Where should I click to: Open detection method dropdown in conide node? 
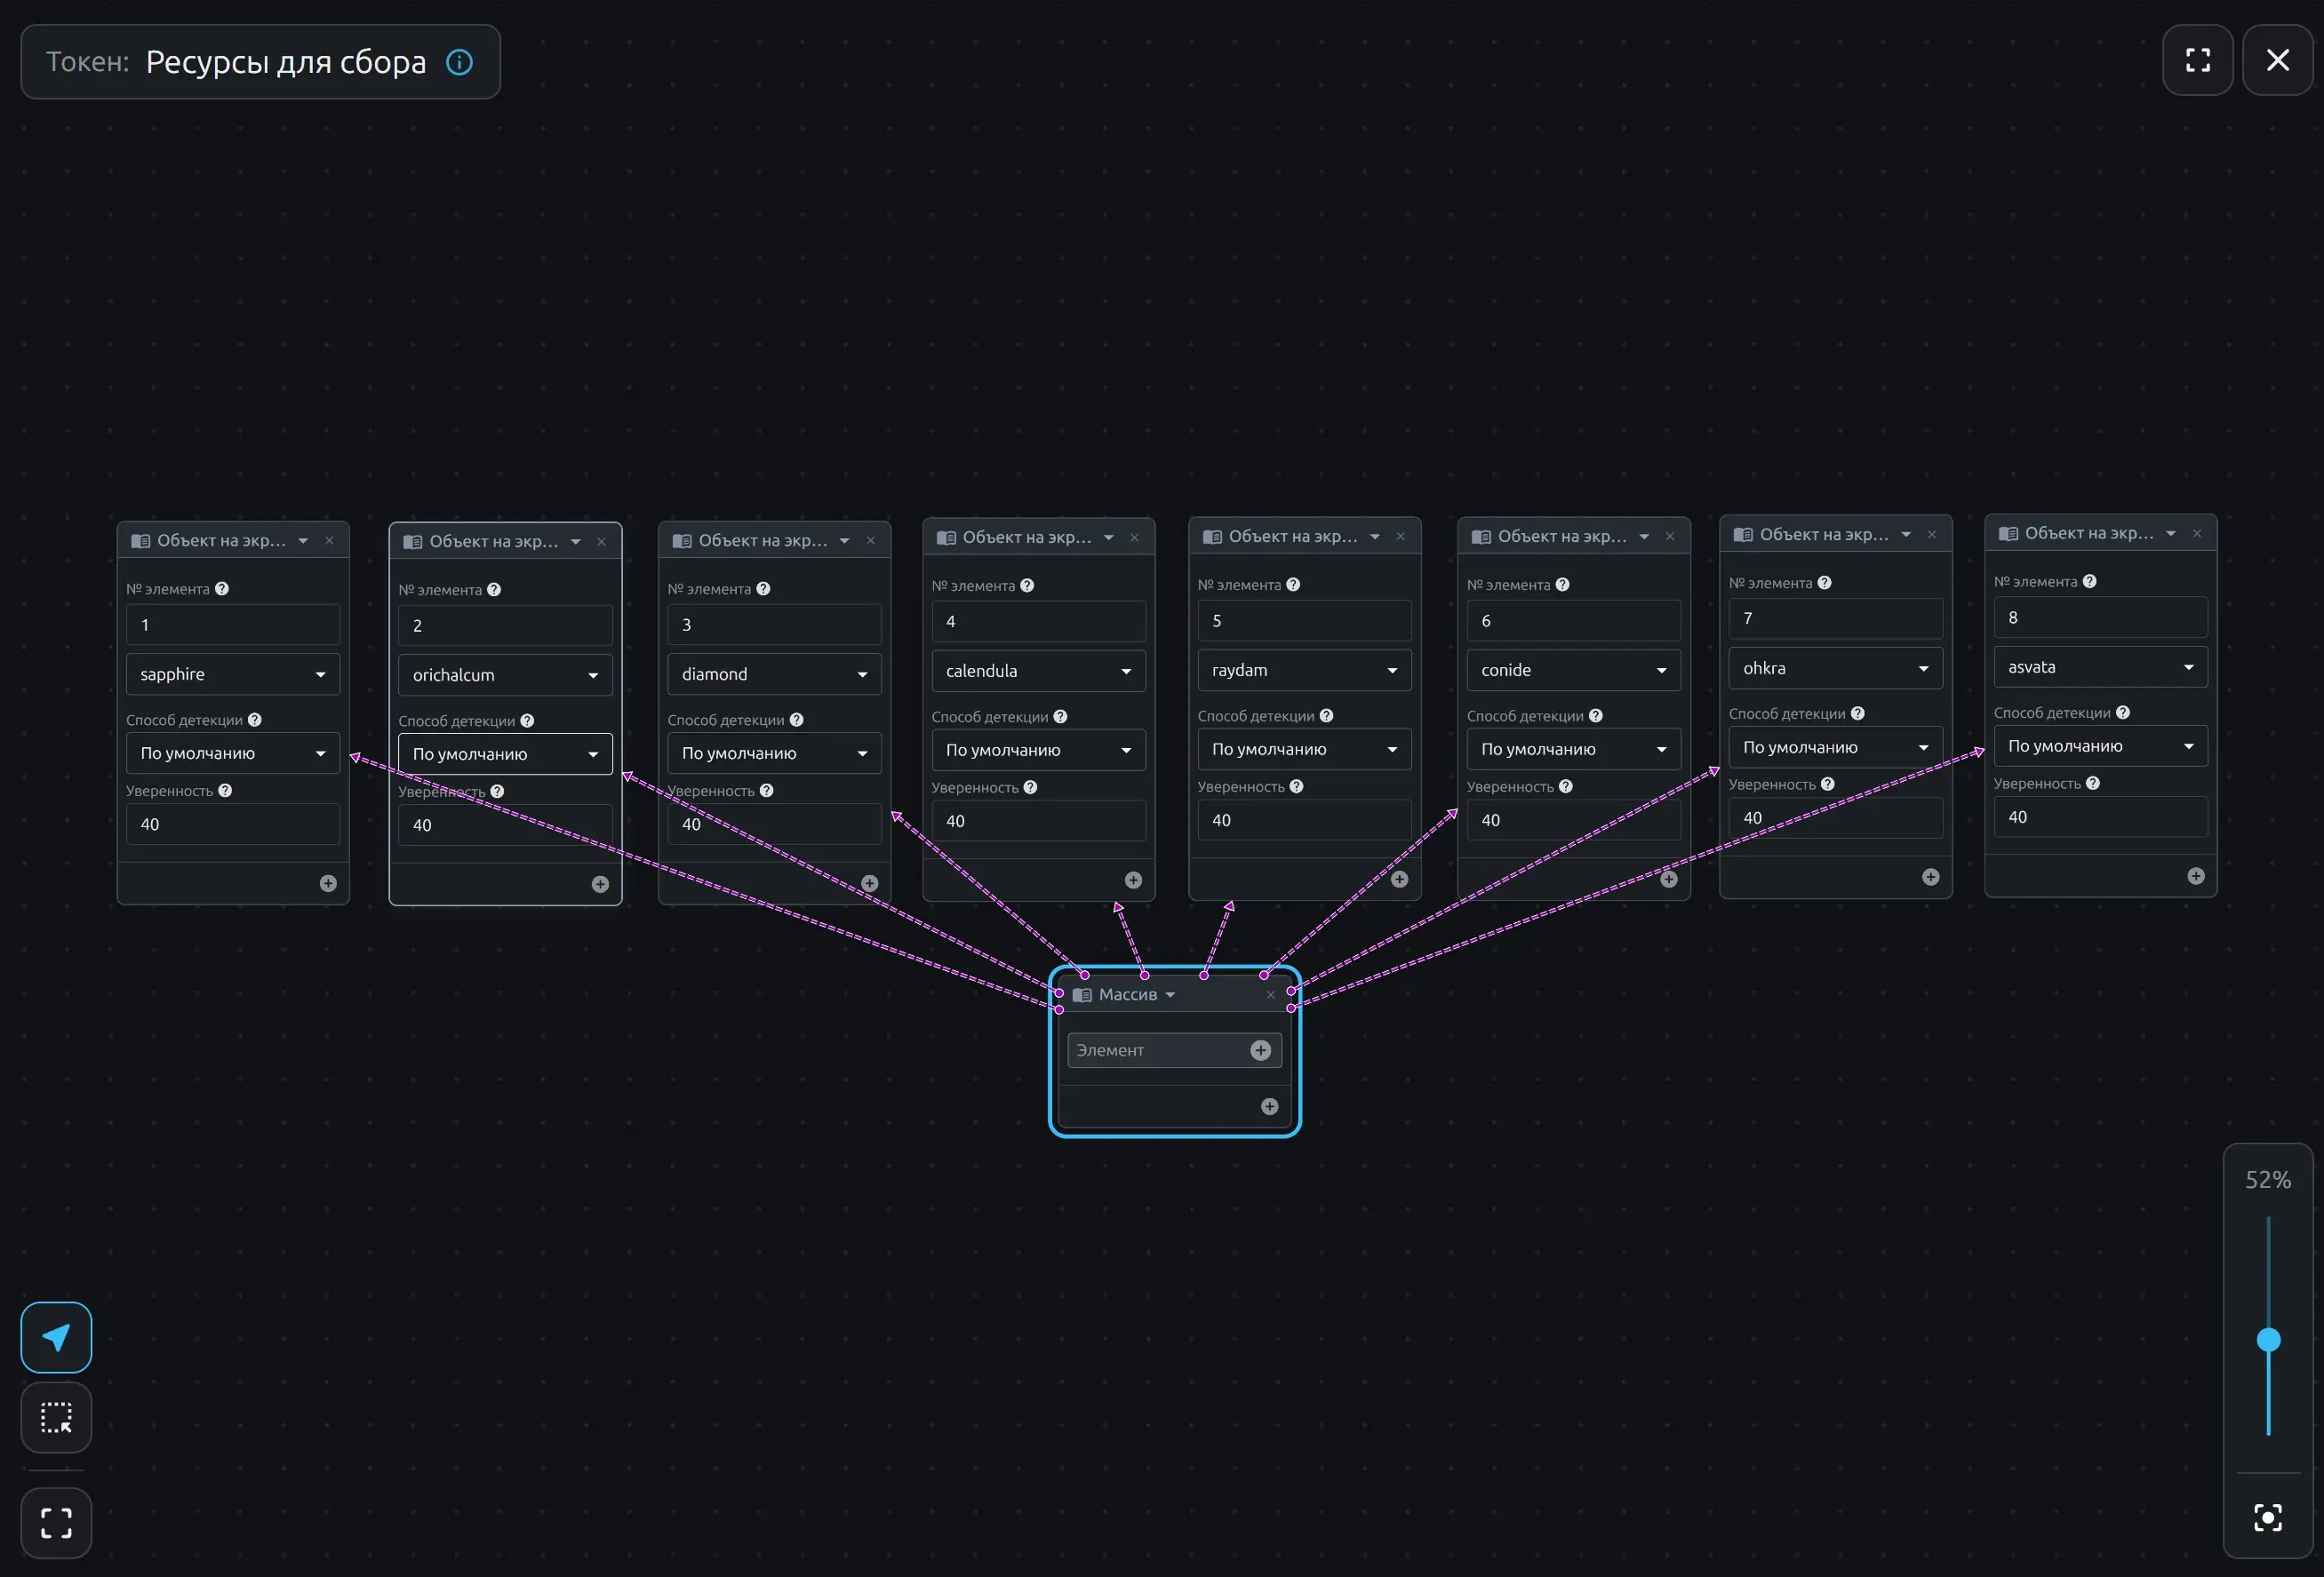(1573, 749)
